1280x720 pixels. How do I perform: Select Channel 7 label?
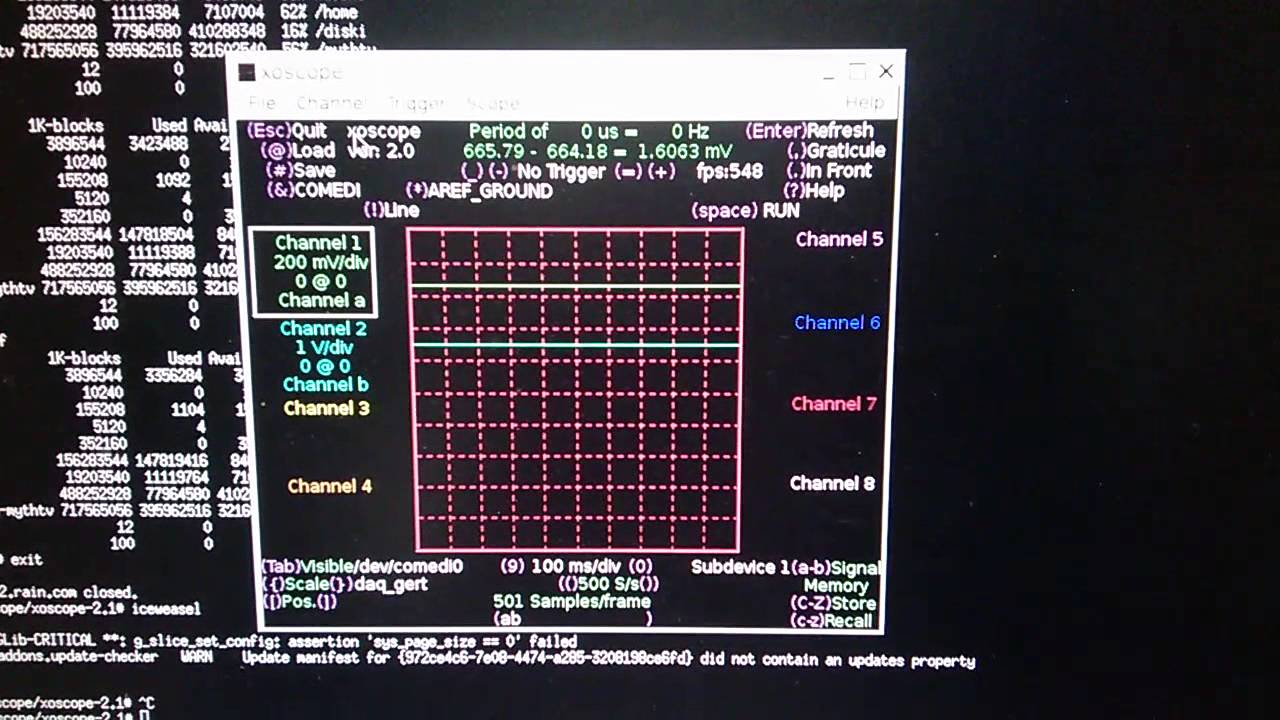click(834, 404)
